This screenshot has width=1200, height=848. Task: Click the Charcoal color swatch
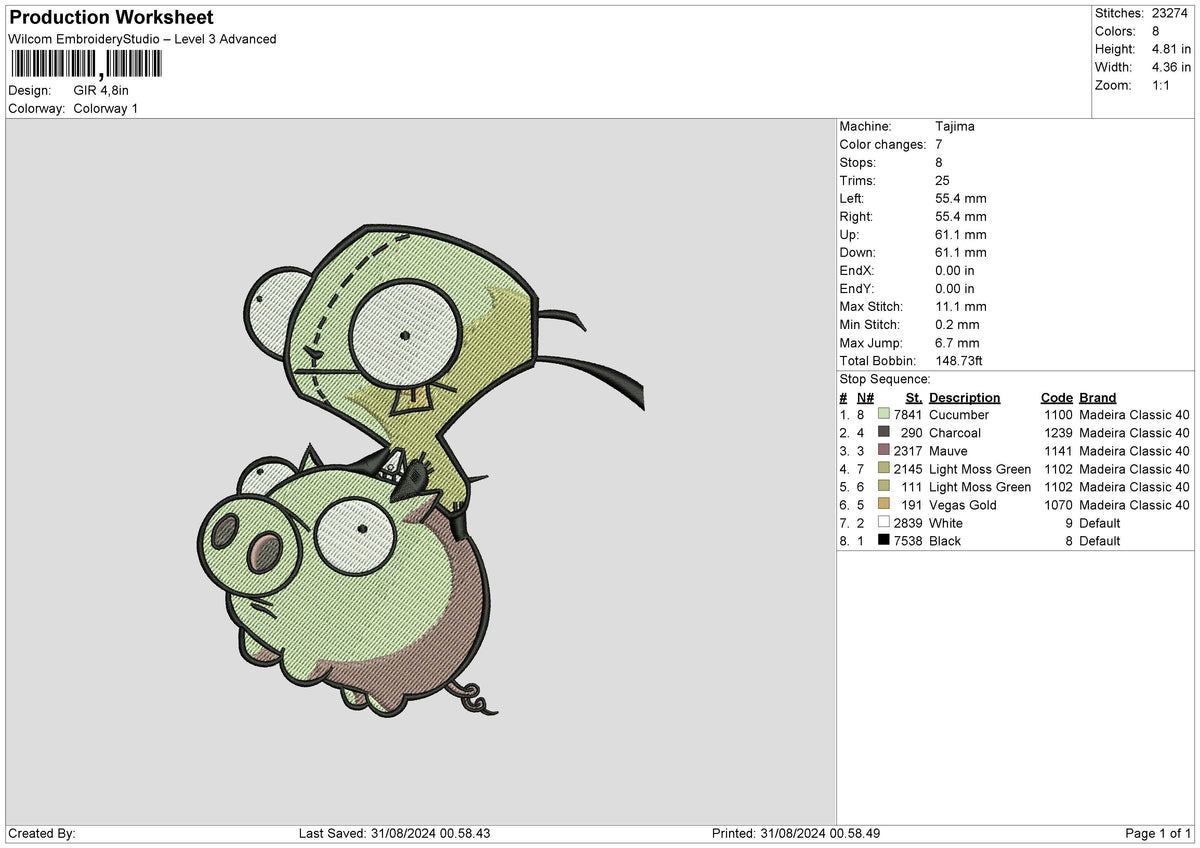pos(884,432)
